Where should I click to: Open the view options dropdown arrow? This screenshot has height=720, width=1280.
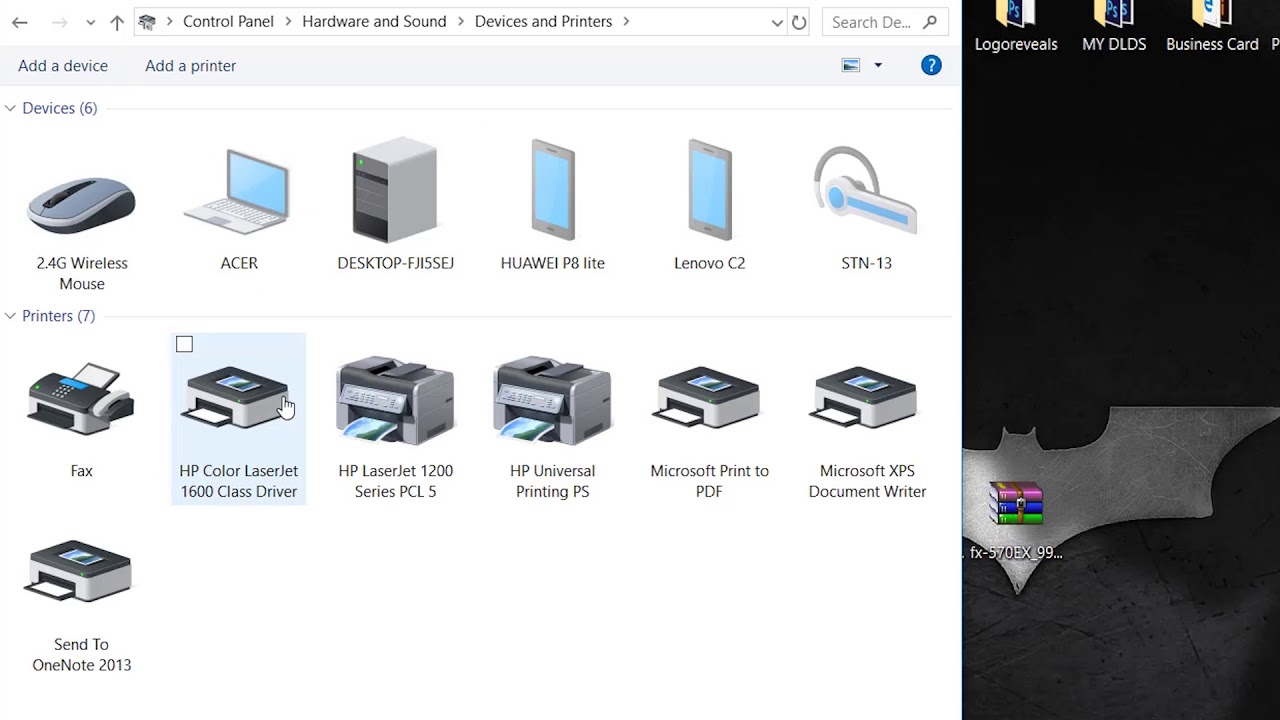tap(878, 65)
